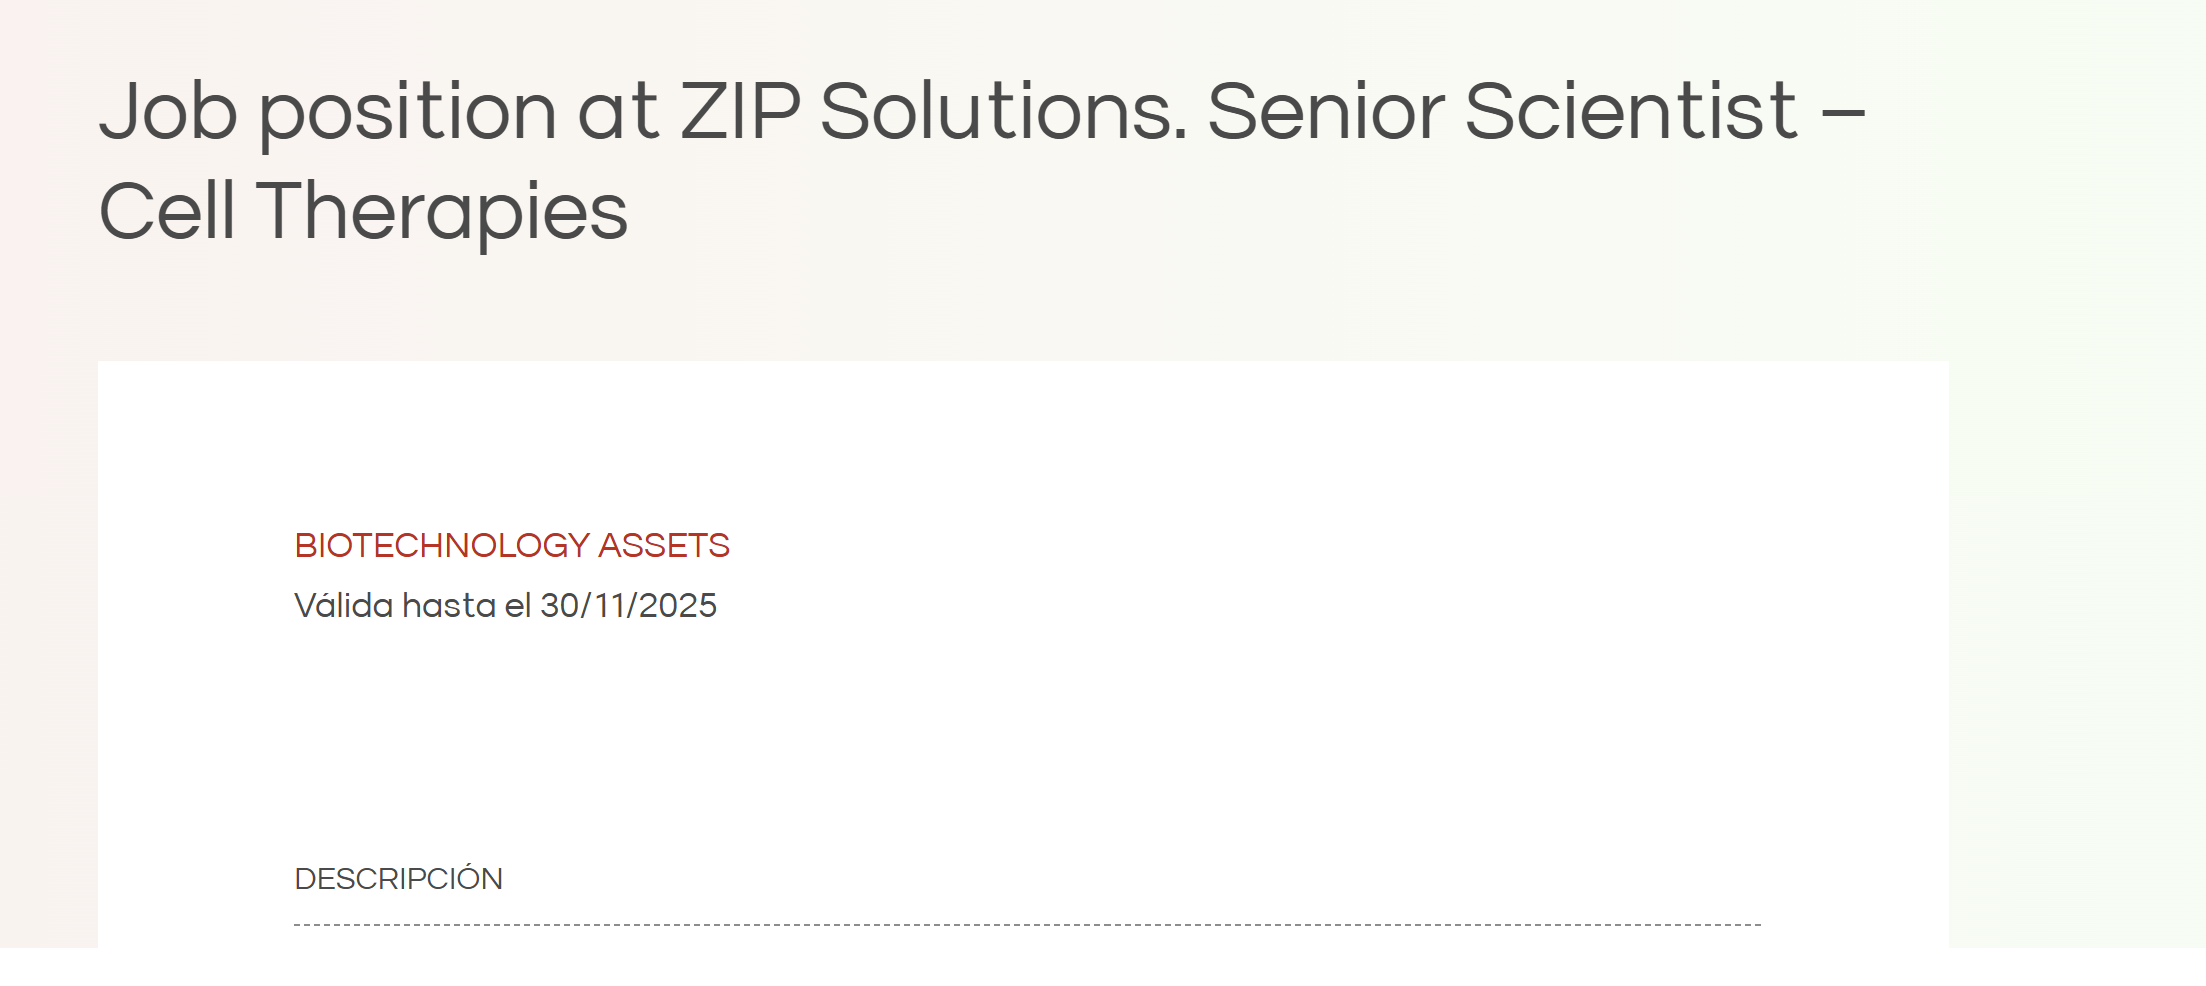Click the word 'Solutions.' in the heading
This screenshot has width=2206, height=986.
click(1004, 110)
